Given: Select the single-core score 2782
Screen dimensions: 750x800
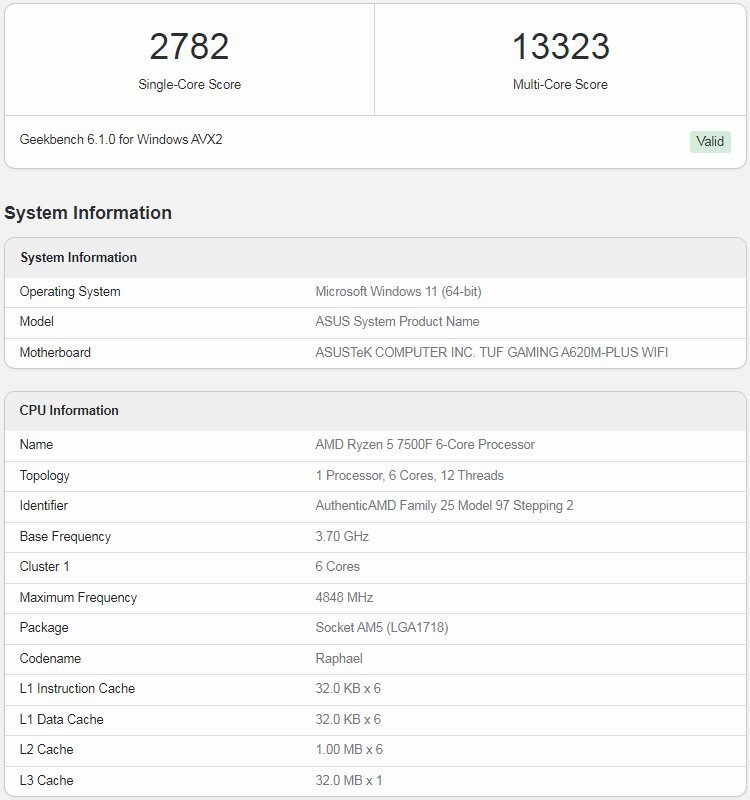Looking at the screenshot, I should pos(189,46).
